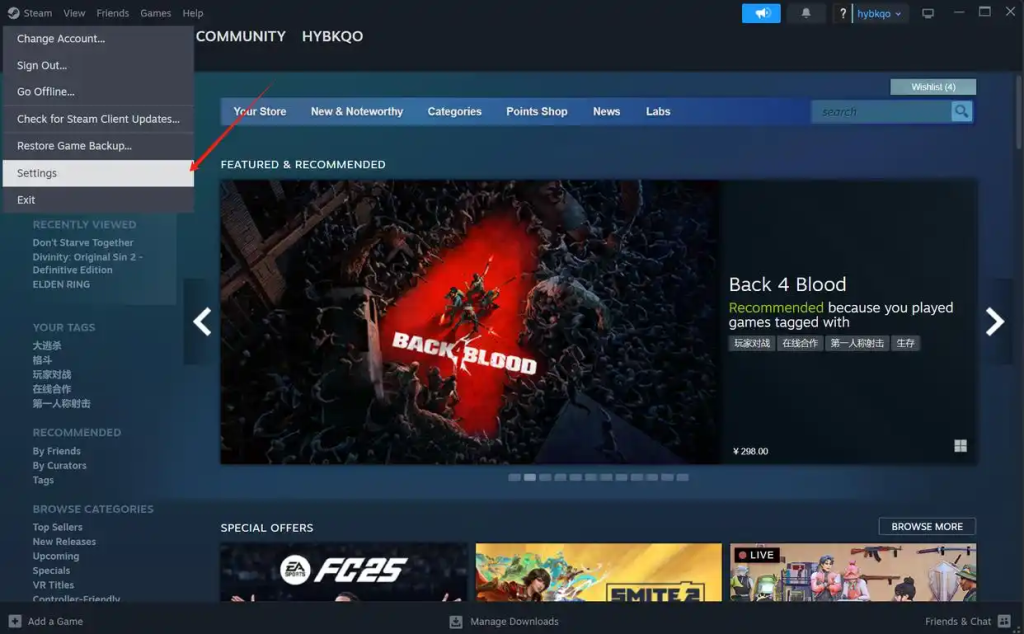1024x634 pixels.
Task: Show previous featured game with left arrow
Action: coord(202,321)
